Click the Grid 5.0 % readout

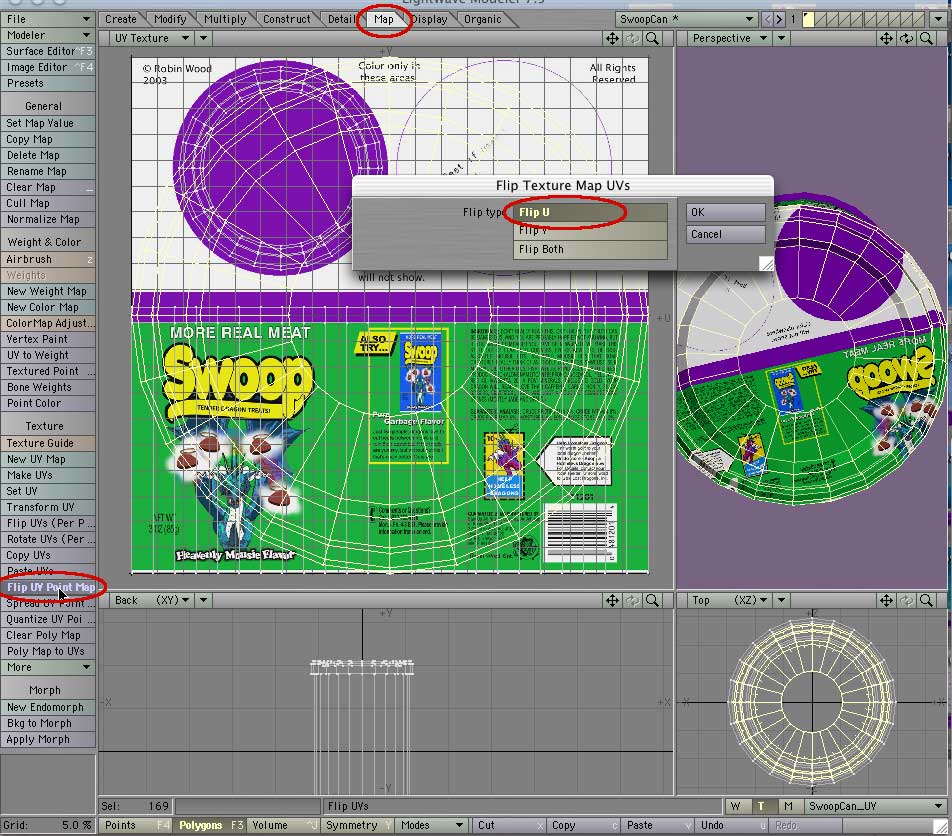48,825
